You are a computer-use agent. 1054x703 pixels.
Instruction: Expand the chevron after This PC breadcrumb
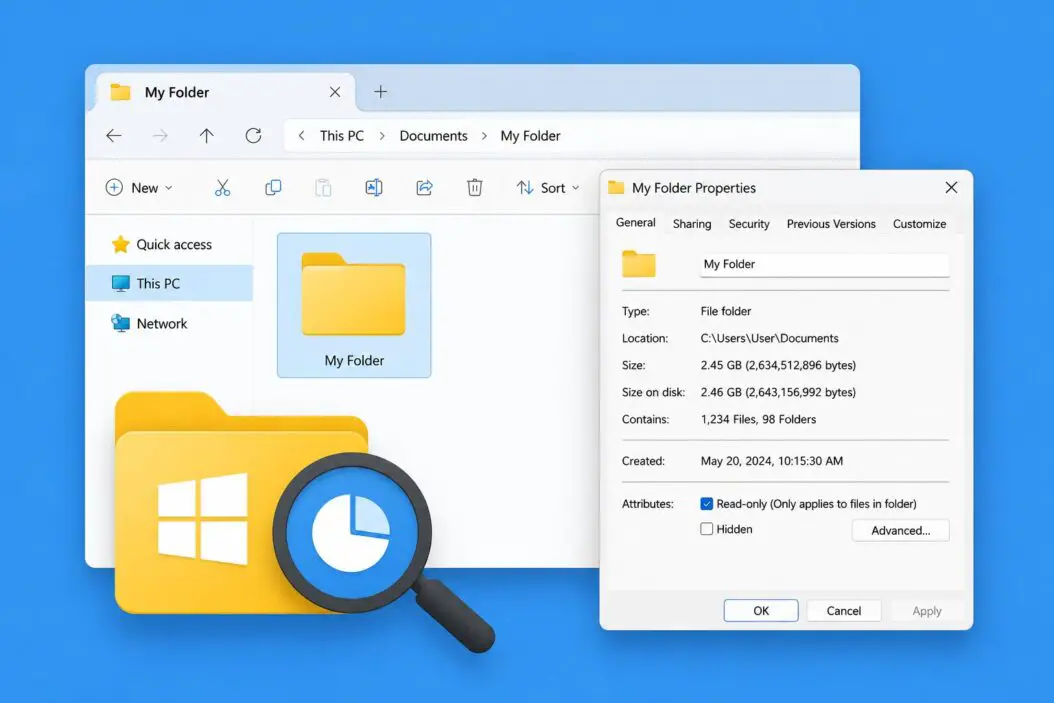coord(382,136)
